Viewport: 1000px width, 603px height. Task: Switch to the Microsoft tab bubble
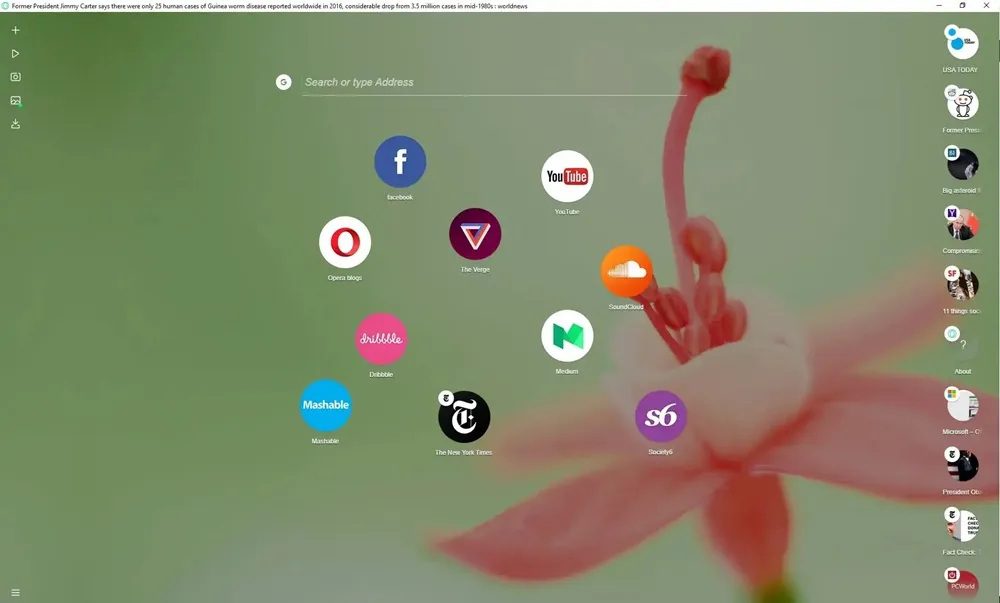tap(962, 405)
